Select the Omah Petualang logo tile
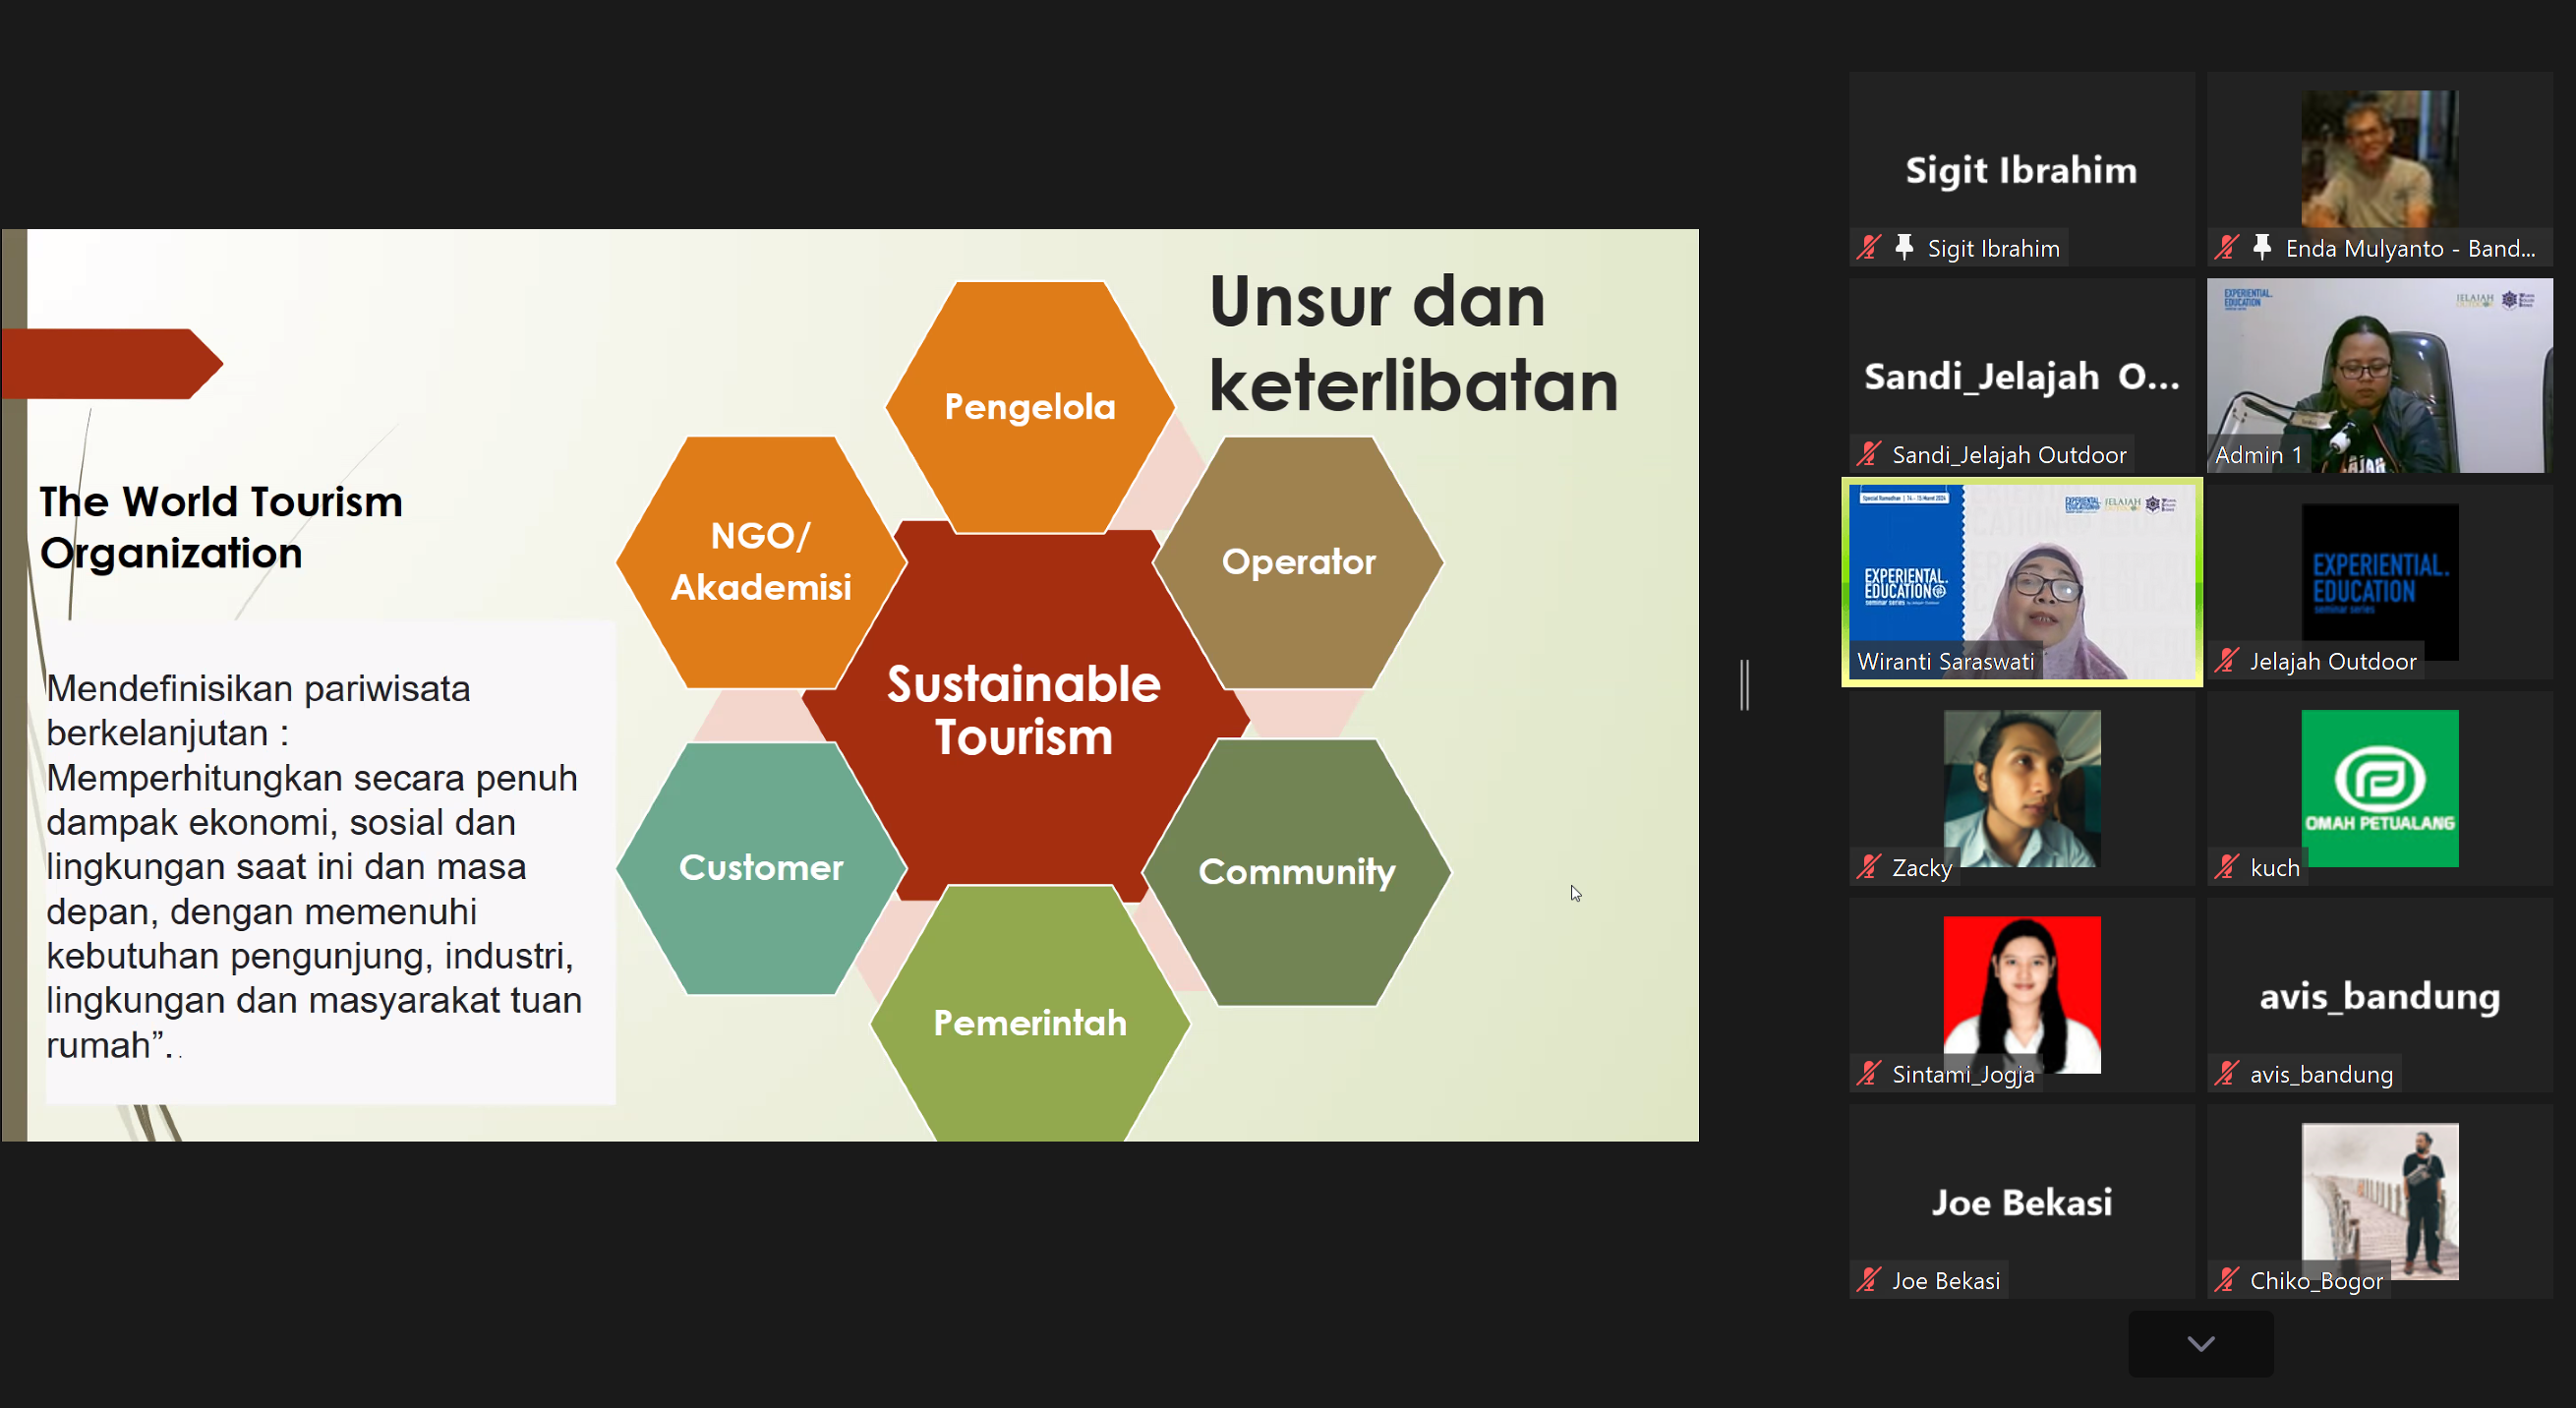The image size is (2576, 1408). 2379,788
